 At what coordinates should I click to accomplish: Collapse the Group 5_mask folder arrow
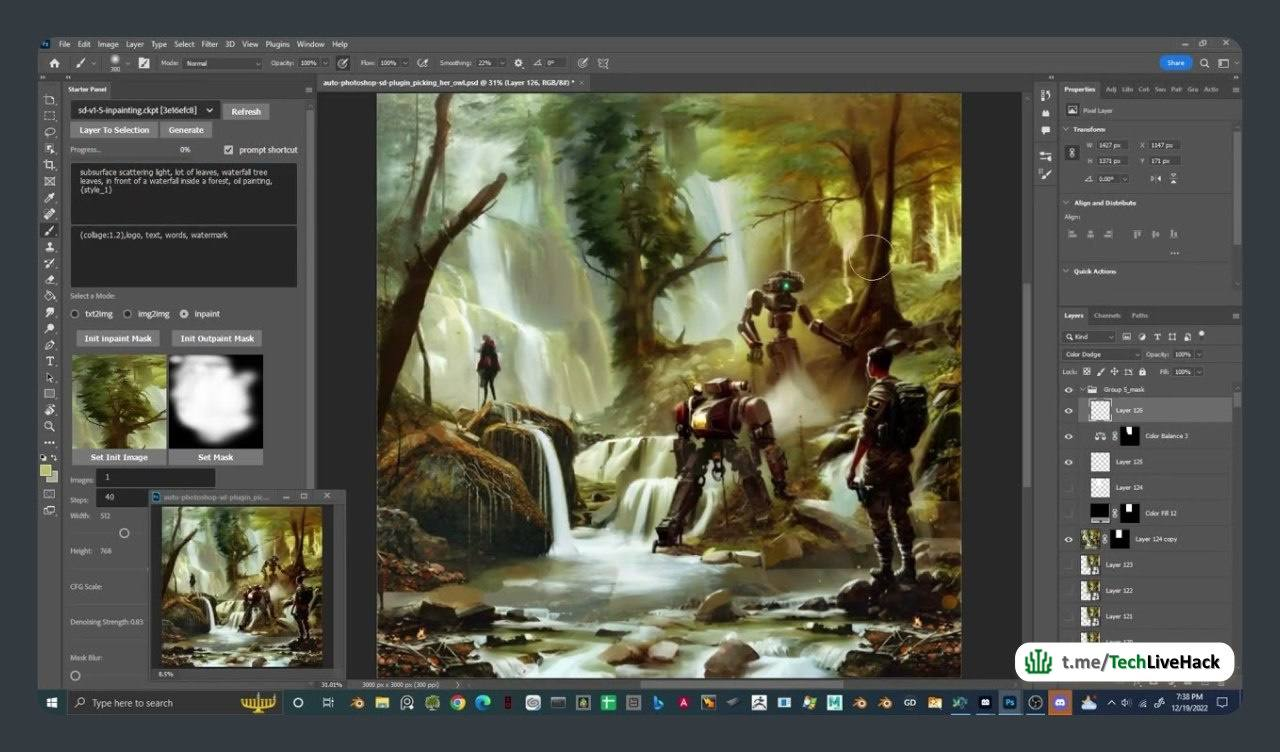(x=1082, y=390)
